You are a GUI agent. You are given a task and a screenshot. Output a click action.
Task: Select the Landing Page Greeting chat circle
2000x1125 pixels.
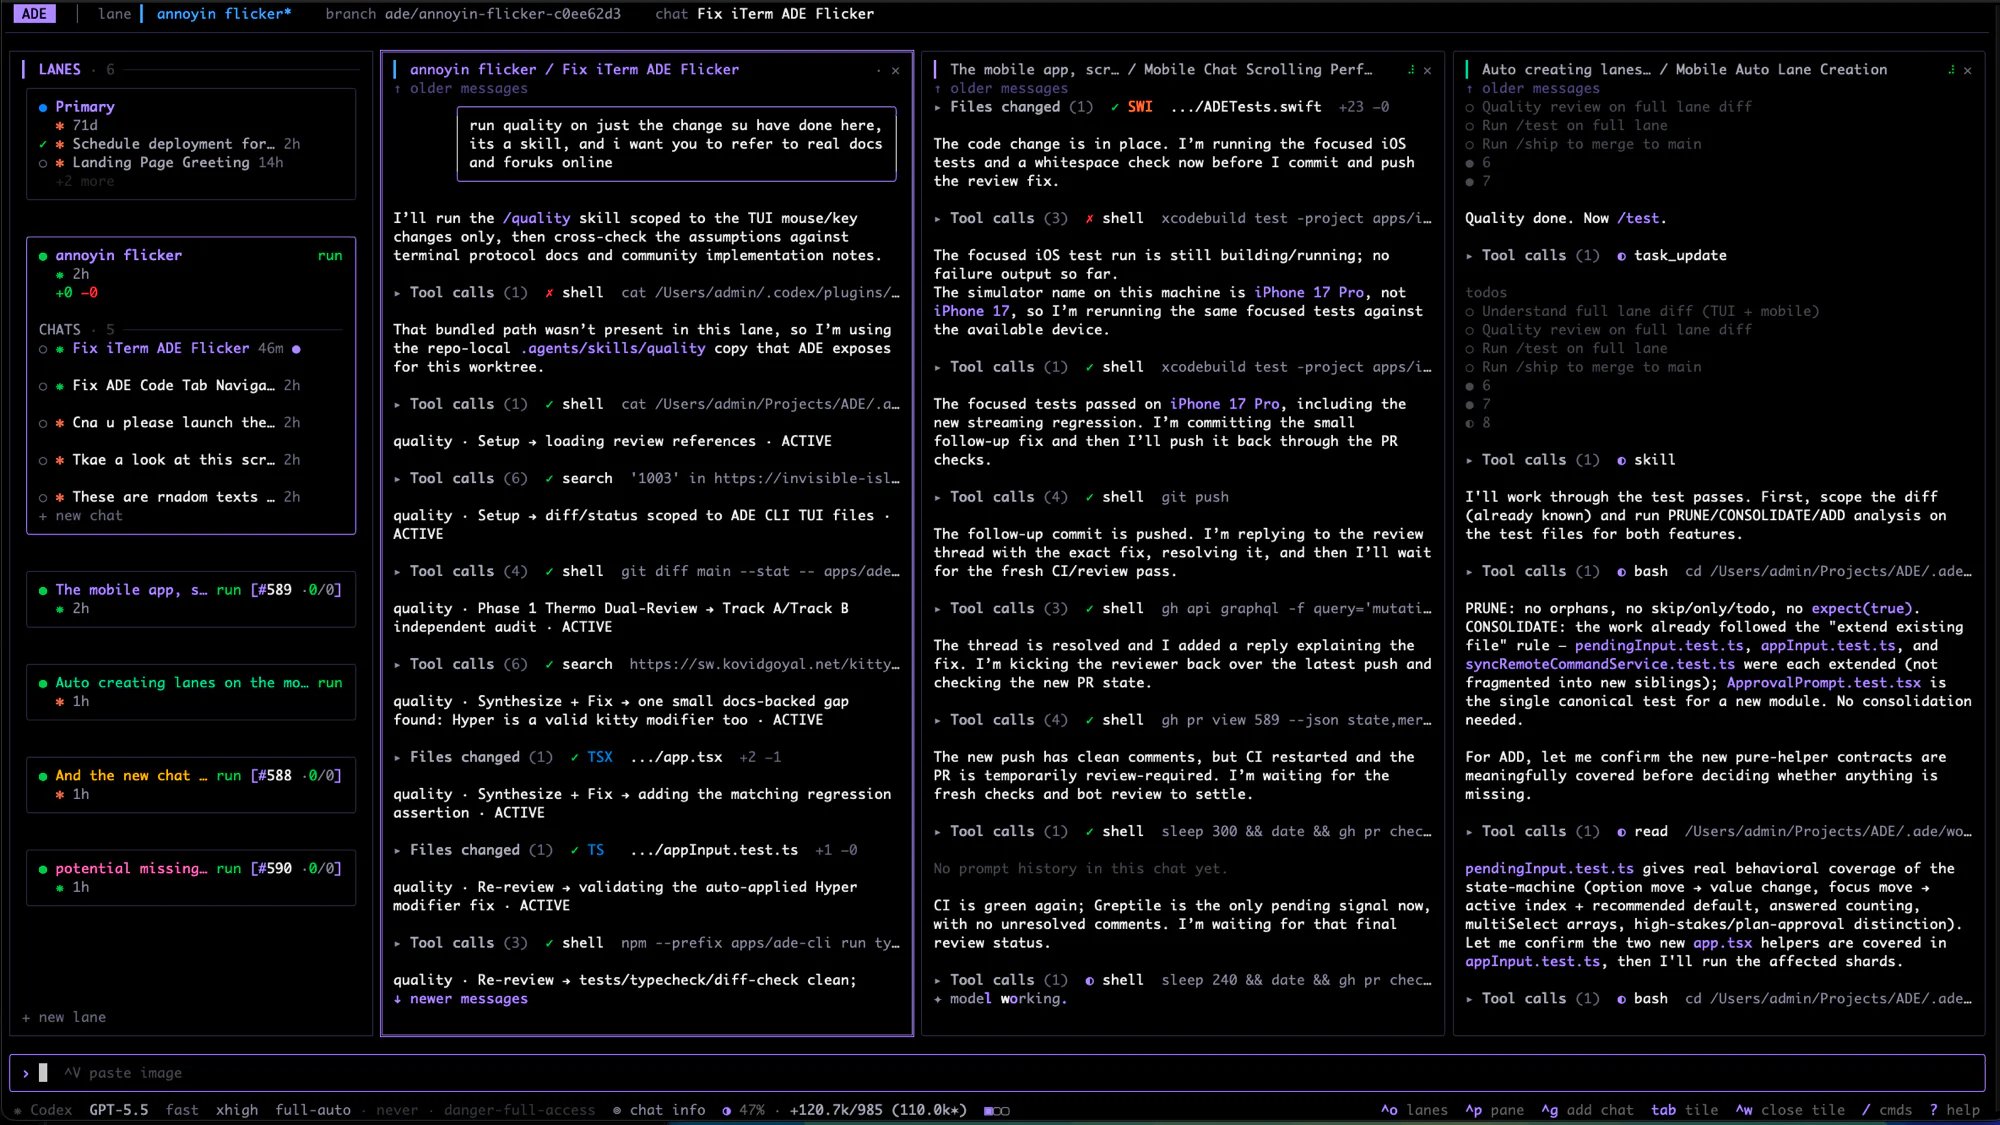pyautogui.click(x=43, y=163)
